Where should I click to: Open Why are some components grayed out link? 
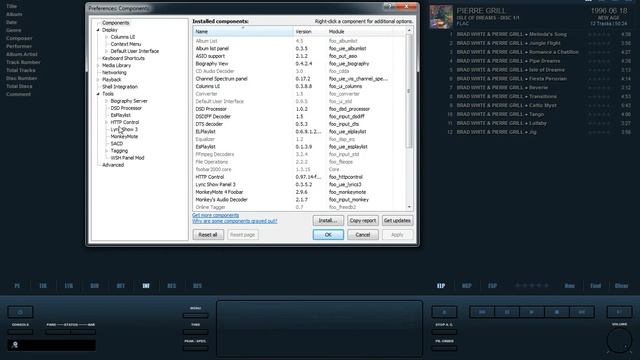(235, 221)
